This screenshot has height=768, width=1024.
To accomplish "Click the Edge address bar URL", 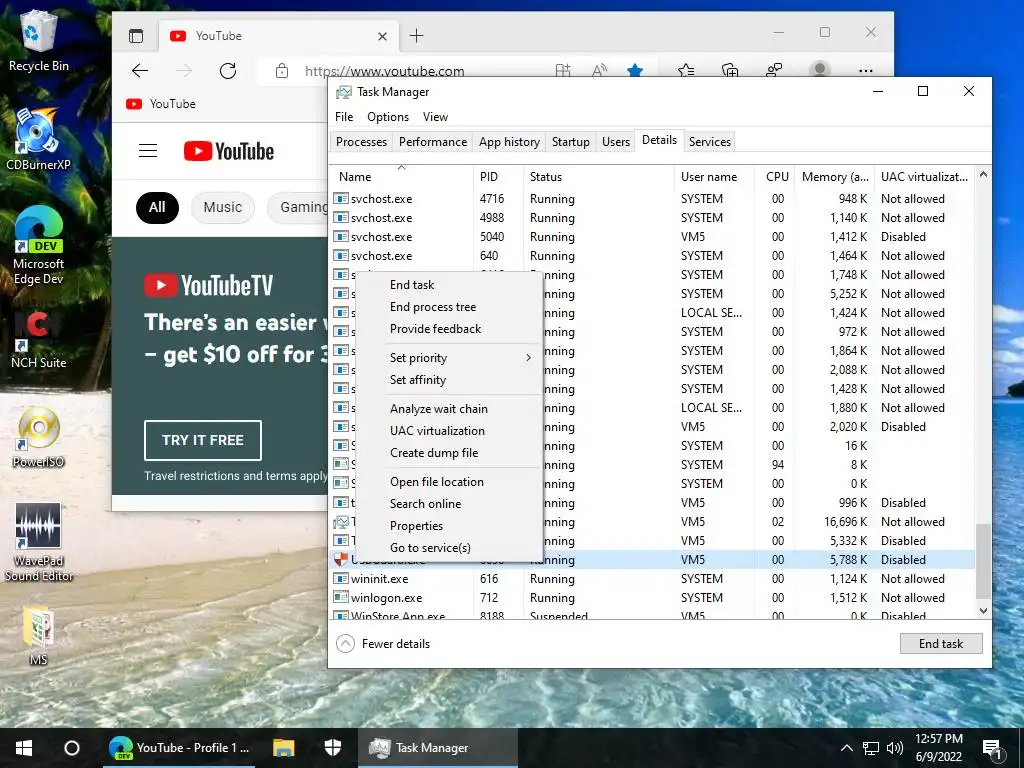I will (385, 71).
